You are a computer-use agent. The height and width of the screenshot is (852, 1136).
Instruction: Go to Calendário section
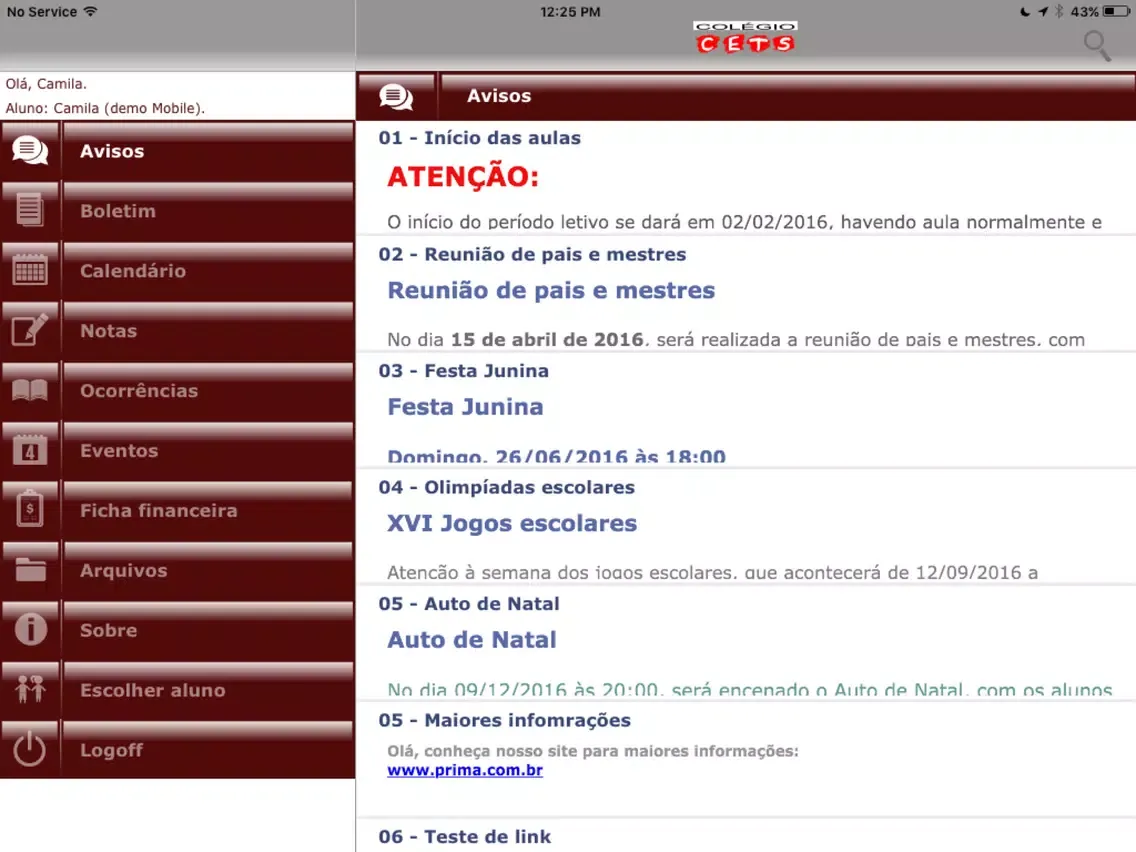coord(178,270)
